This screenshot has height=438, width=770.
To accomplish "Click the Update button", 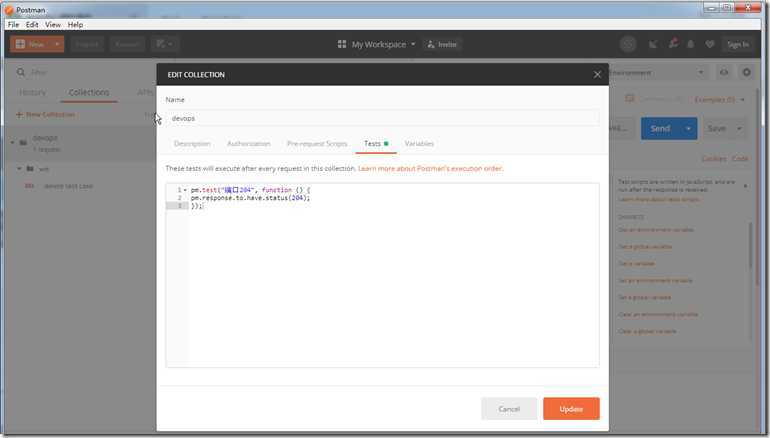I will click(x=571, y=409).
